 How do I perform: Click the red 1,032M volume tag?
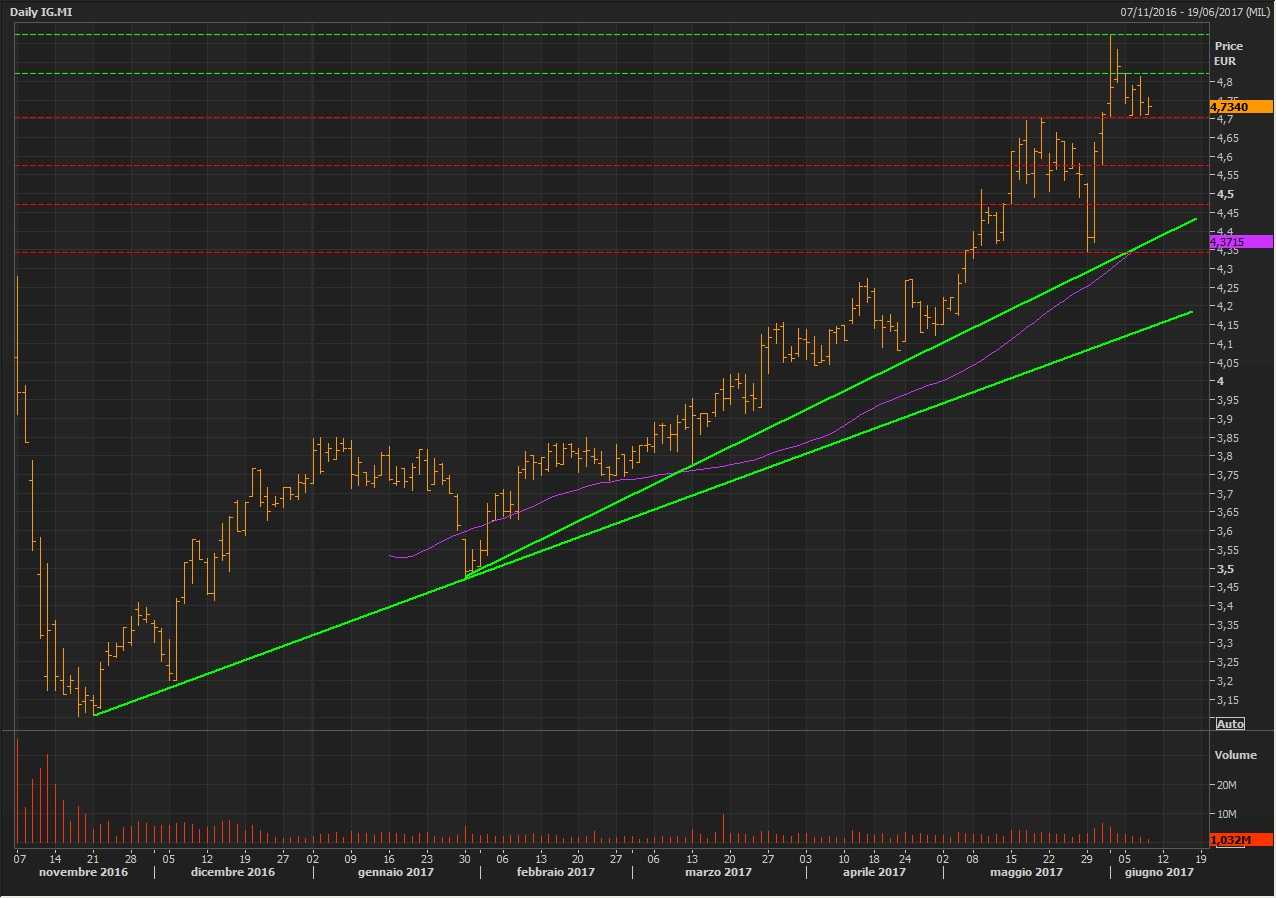pos(1240,840)
